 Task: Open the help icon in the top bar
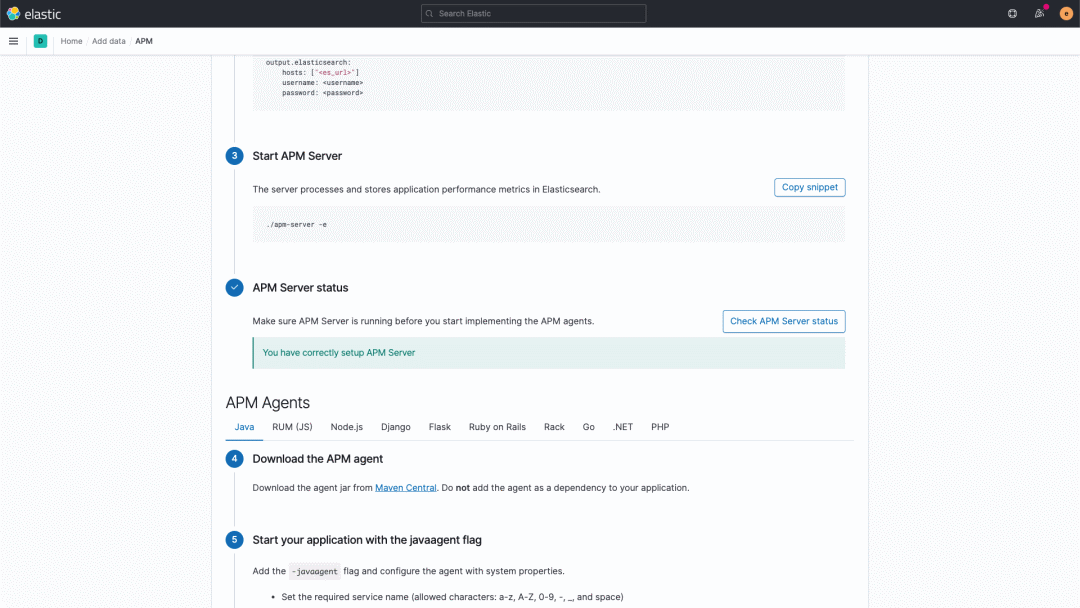click(1010, 13)
